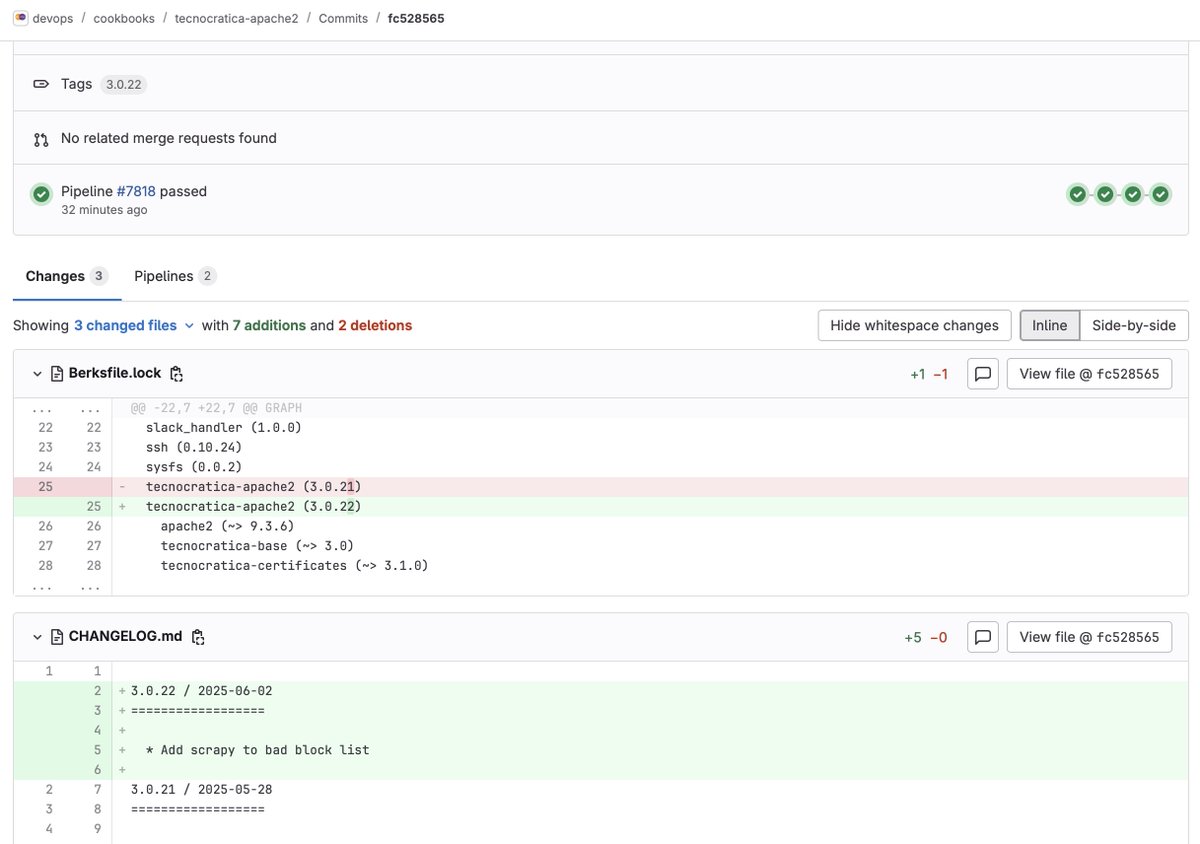
Task: Select the Pipelines tab
Action: [175, 276]
